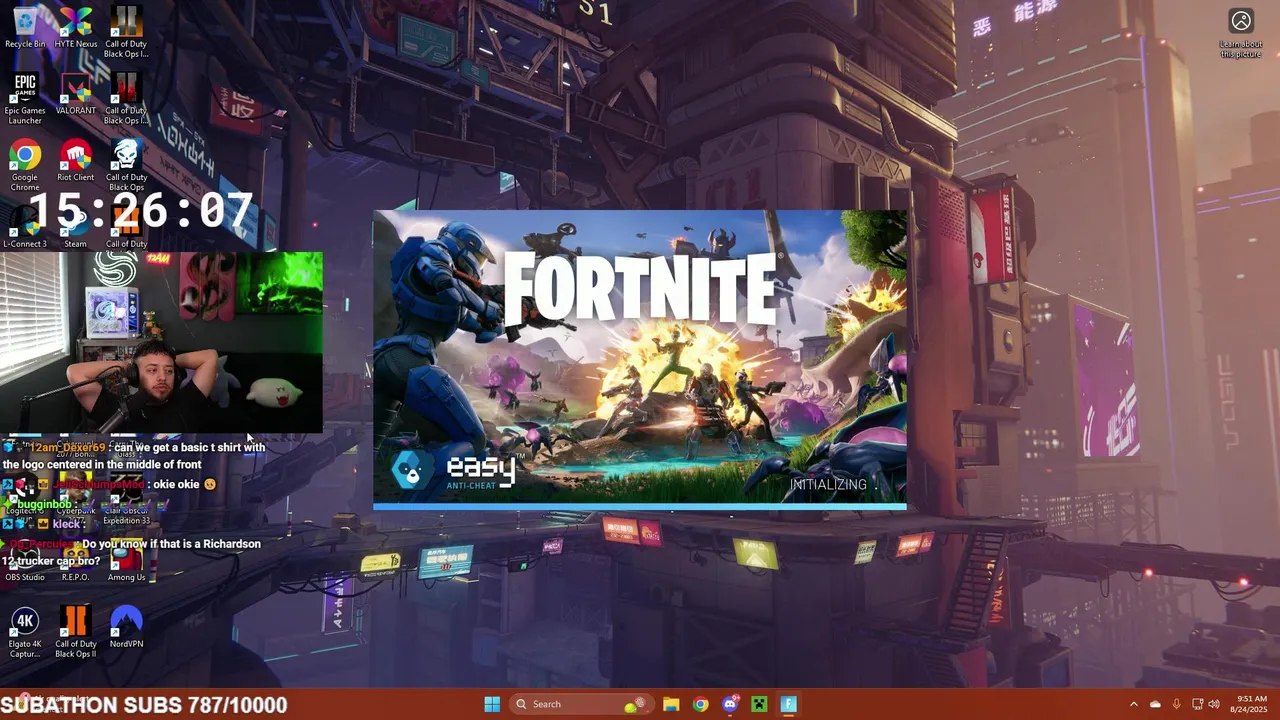The height and width of the screenshot is (720, 1280).
Task: Click the Riot Client desktop icon
Action: [x=76, y=161]
